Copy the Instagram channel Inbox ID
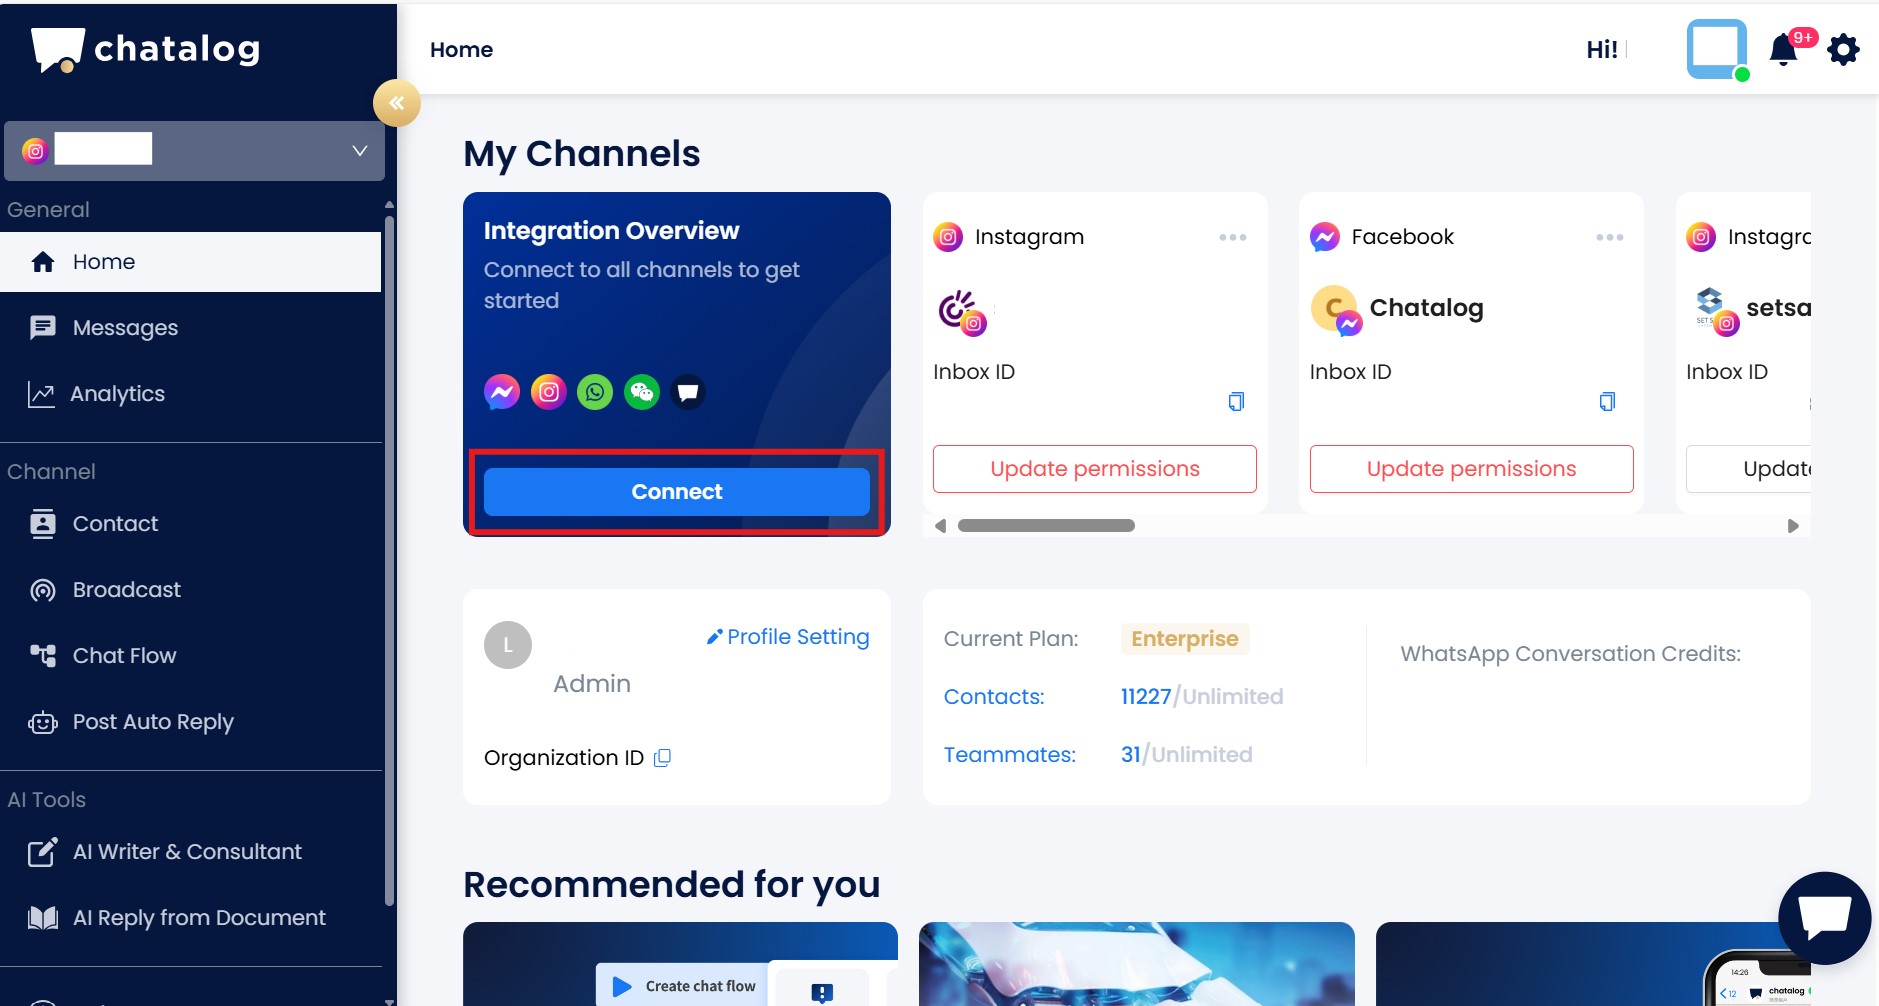The height and width of the screenshot is (1006, 1879). (1236, 402)
